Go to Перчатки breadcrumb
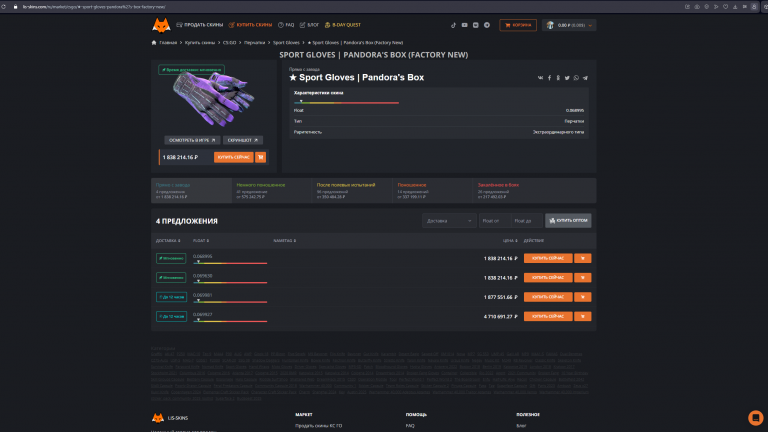Screen dimensions: 768x432 [254, 43]
